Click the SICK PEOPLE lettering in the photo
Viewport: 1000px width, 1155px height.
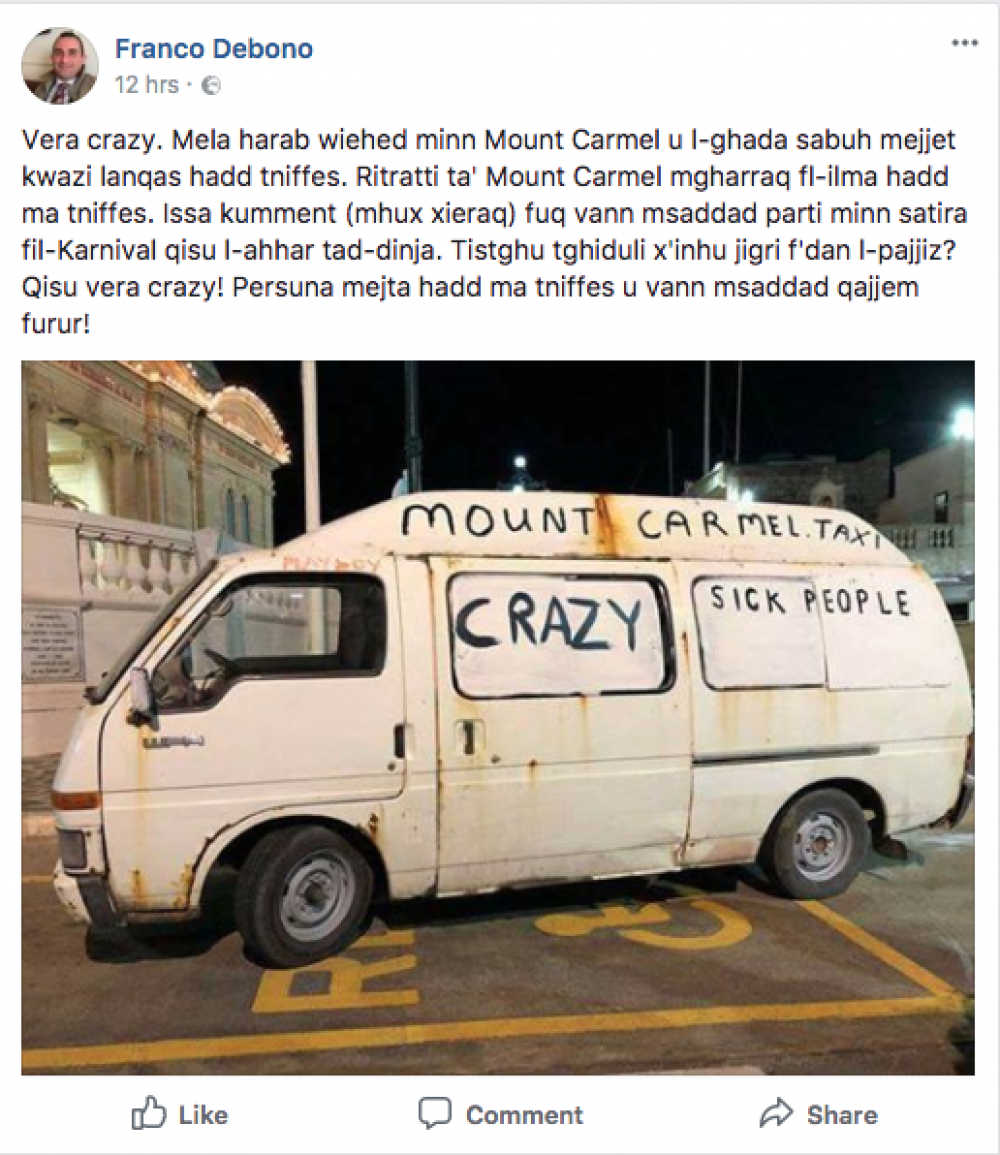pos(809,600)
